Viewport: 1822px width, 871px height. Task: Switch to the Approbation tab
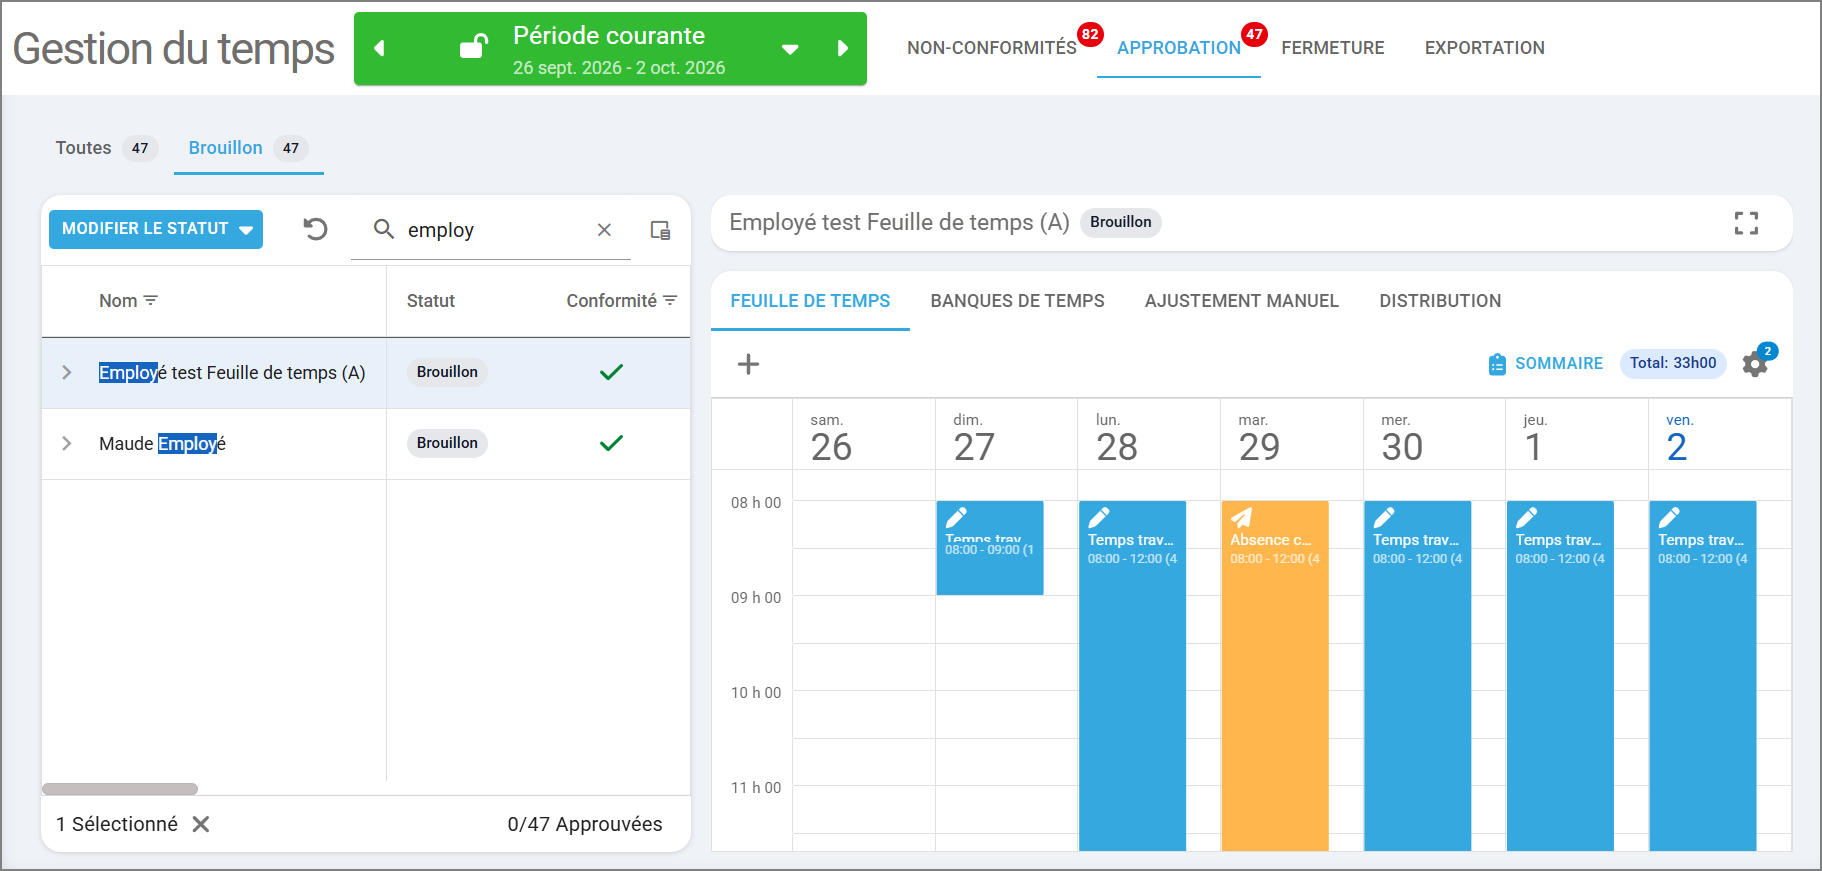pyautogui.click(x=1178, y=48)
